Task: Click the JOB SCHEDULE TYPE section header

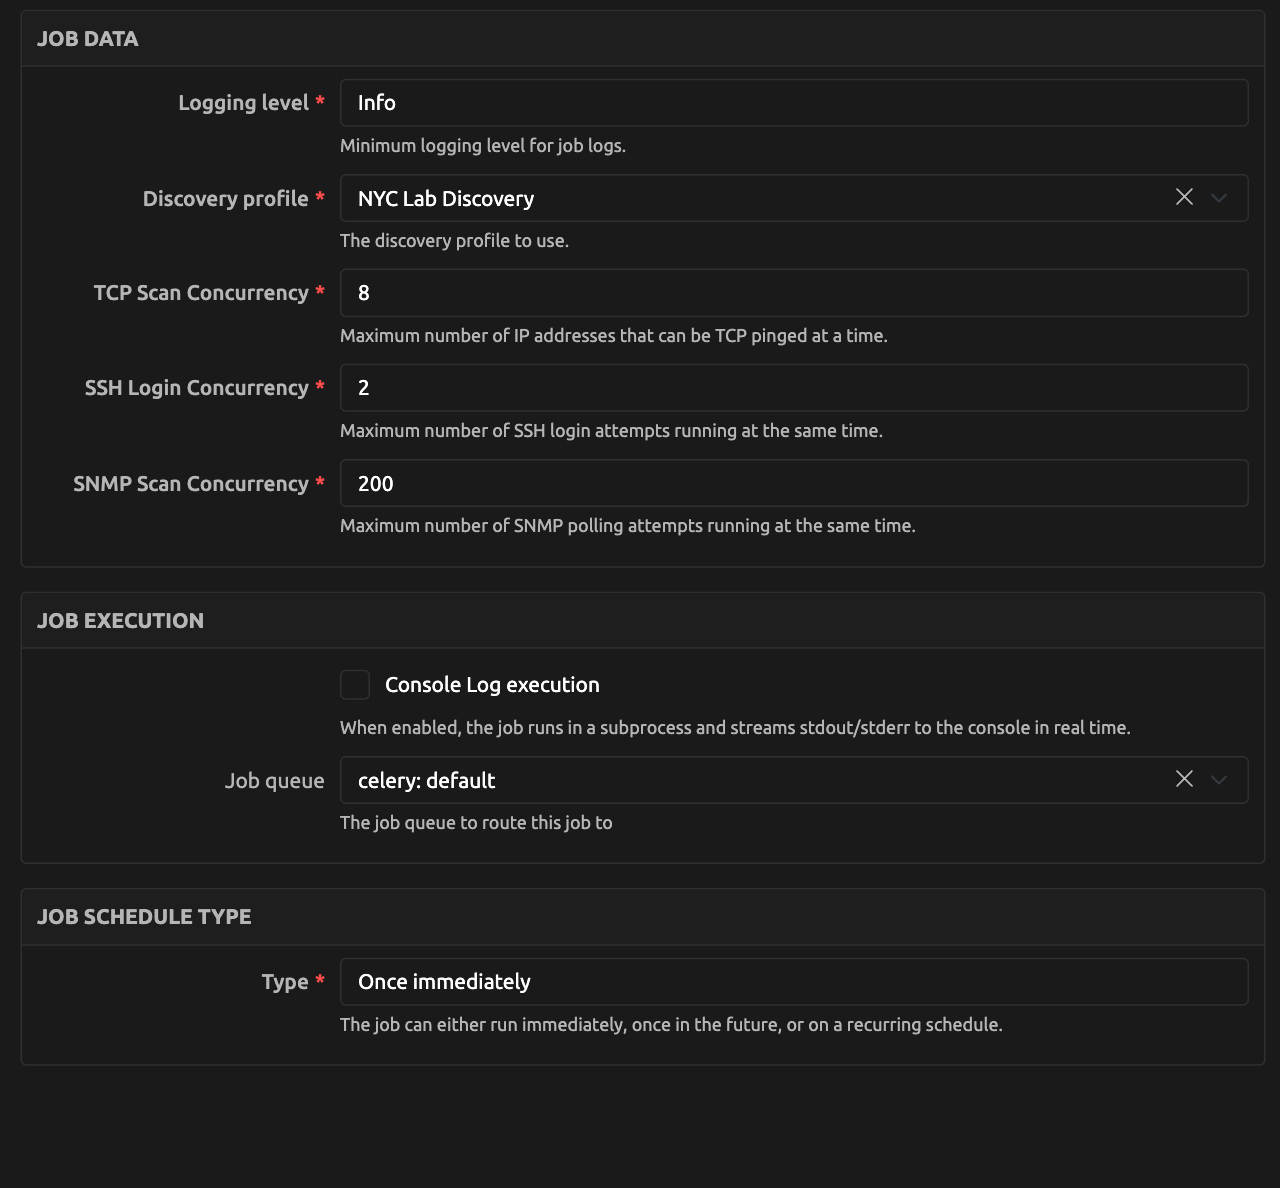Action: pyautogui.click(x=144, y=917)
